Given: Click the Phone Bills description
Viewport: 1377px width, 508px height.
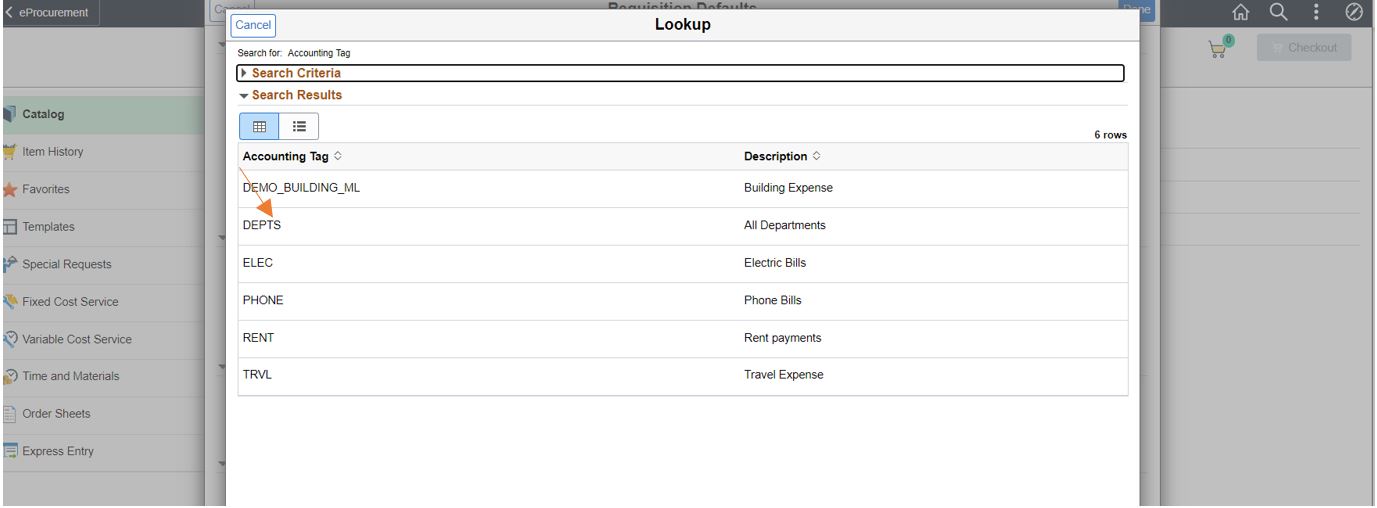Looking at the screenshot, I should point(773,301).
